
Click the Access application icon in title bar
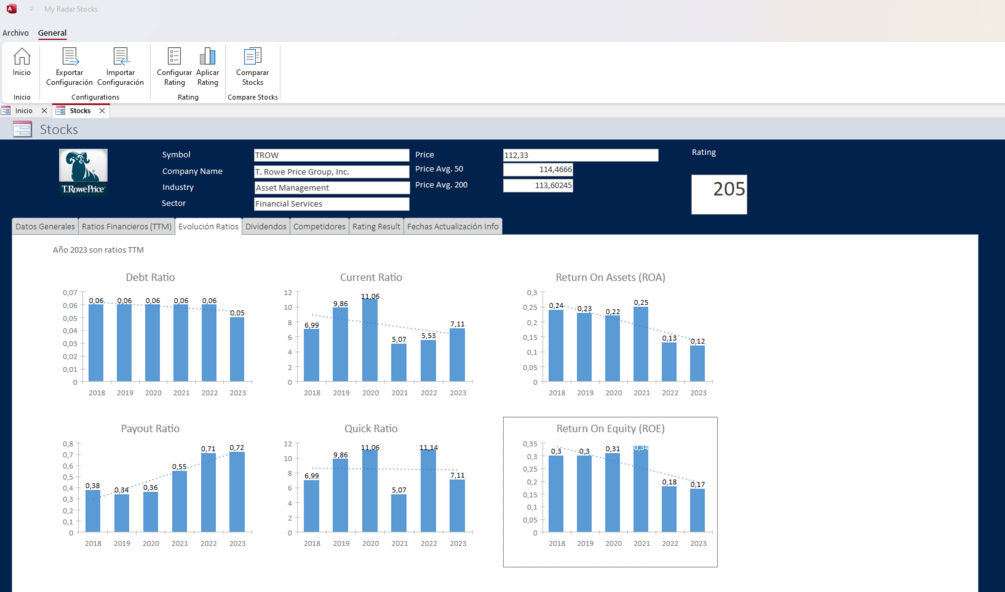[x=11, y=9]
